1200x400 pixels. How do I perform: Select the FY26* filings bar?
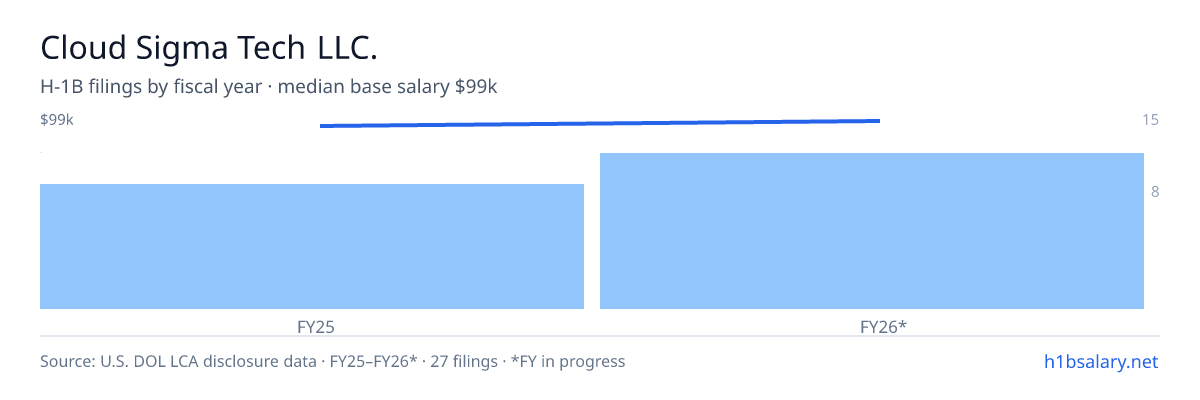coord(872,231)
